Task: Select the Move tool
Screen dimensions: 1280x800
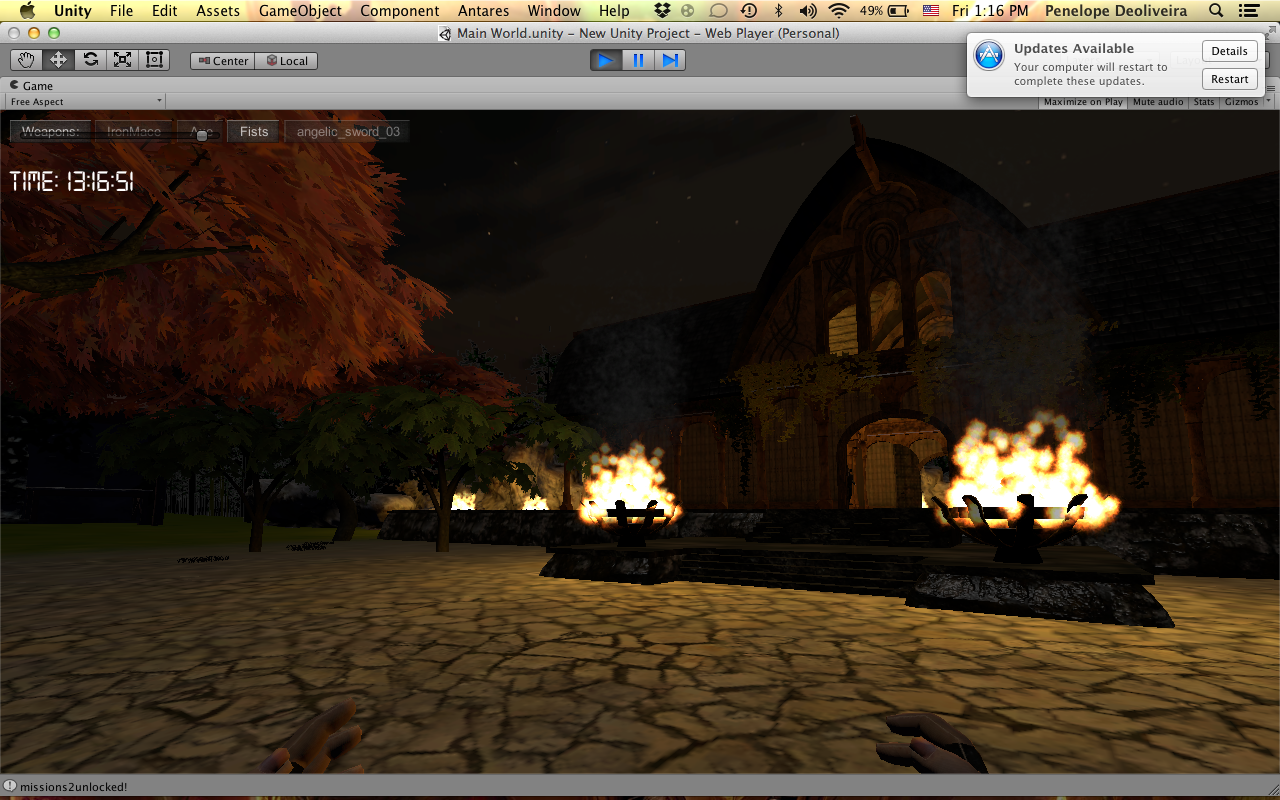Action: coord(59,60)
